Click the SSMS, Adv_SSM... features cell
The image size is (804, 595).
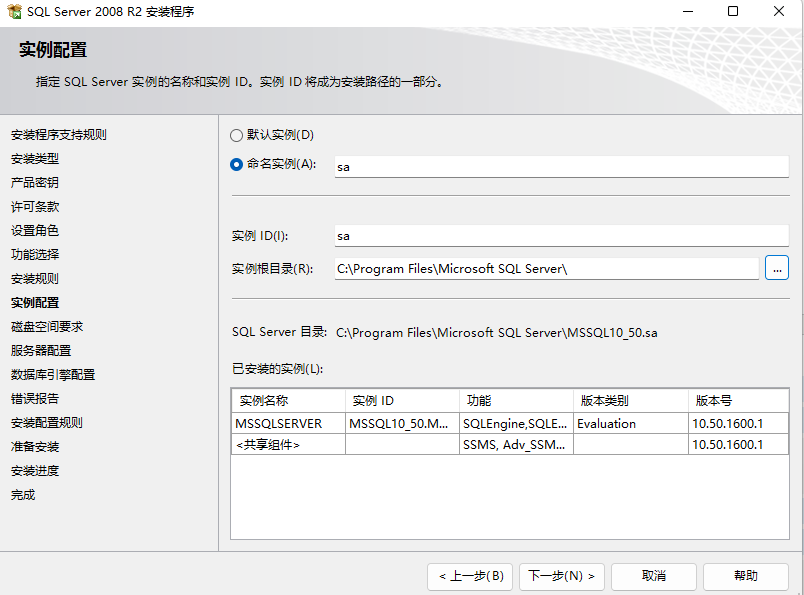(x=516, y=445)
